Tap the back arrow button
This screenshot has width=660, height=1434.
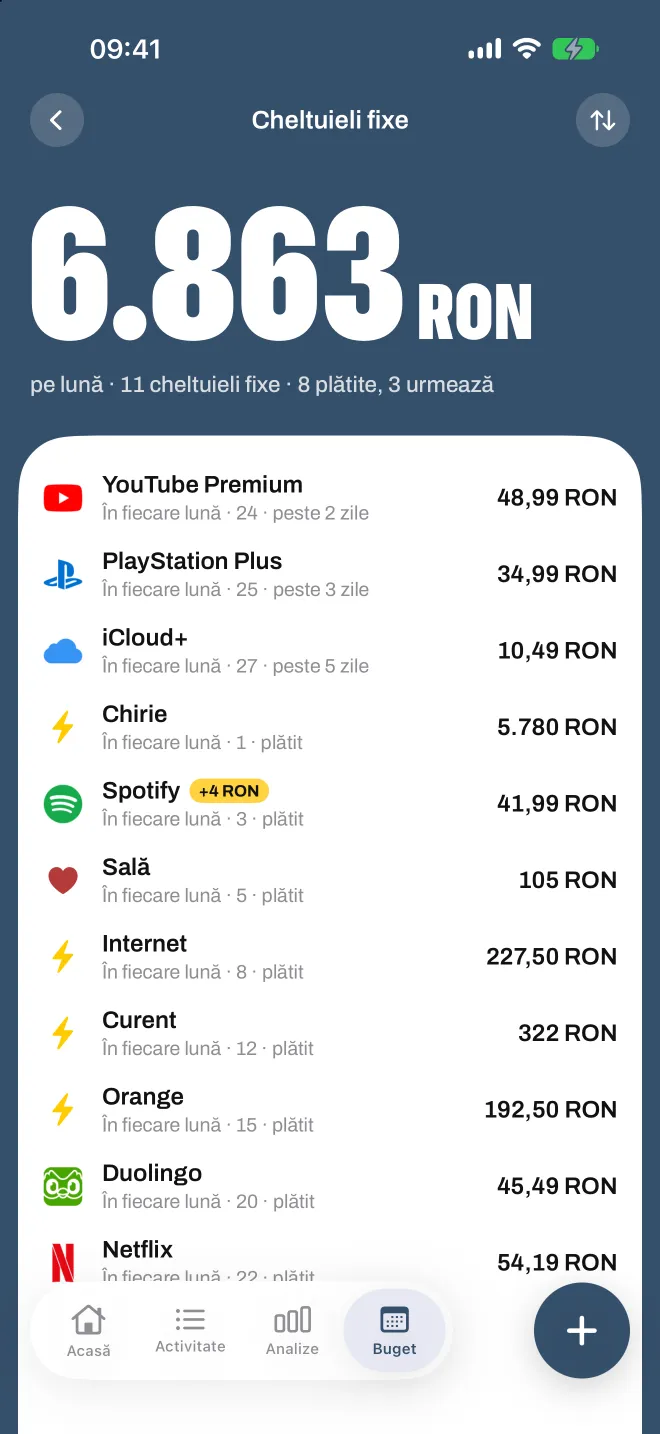[x=57, y=120]
